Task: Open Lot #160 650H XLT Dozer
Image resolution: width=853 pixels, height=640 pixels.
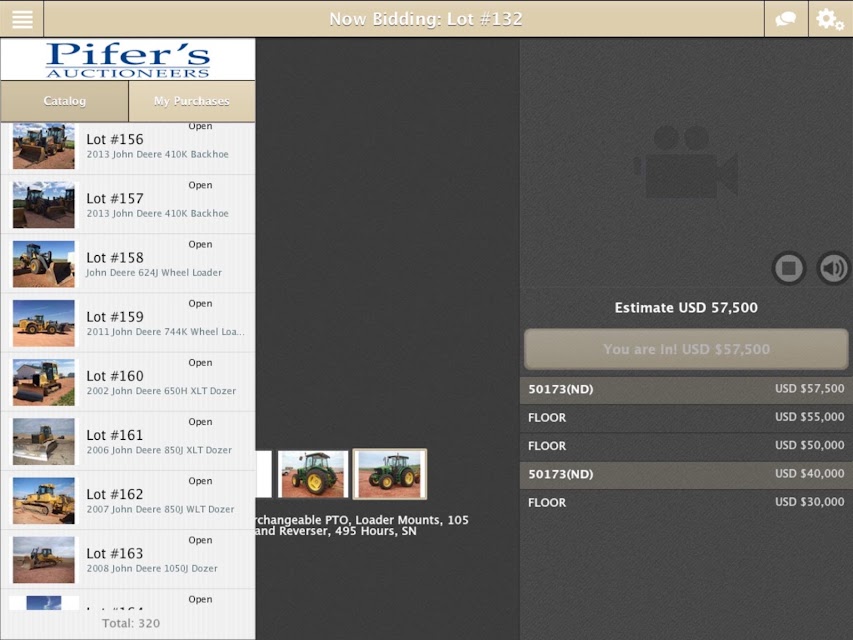Action: tap(128, 382)
